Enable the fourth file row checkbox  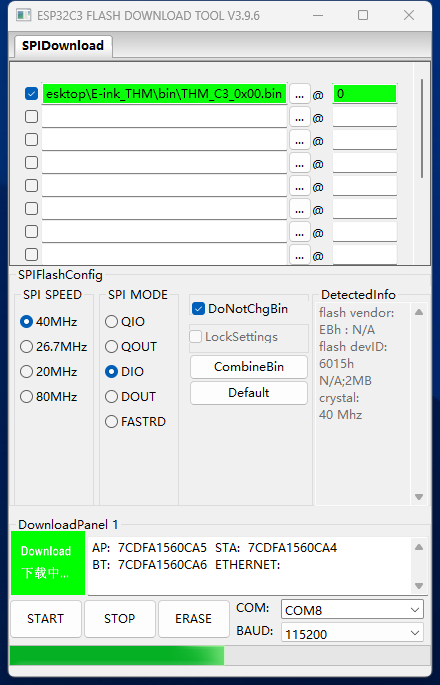[x=31, y=163]
